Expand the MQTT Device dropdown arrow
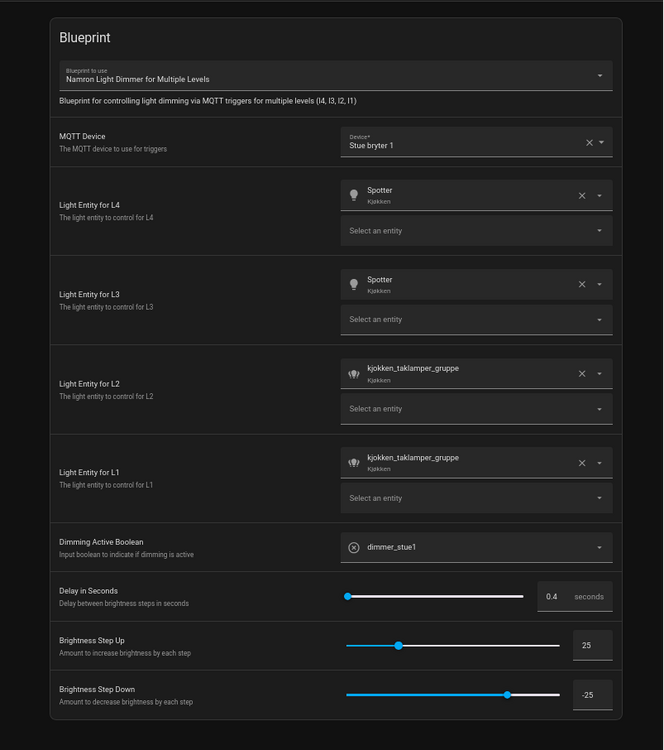The height and width of the screenshot is (750, 664). 601,143
